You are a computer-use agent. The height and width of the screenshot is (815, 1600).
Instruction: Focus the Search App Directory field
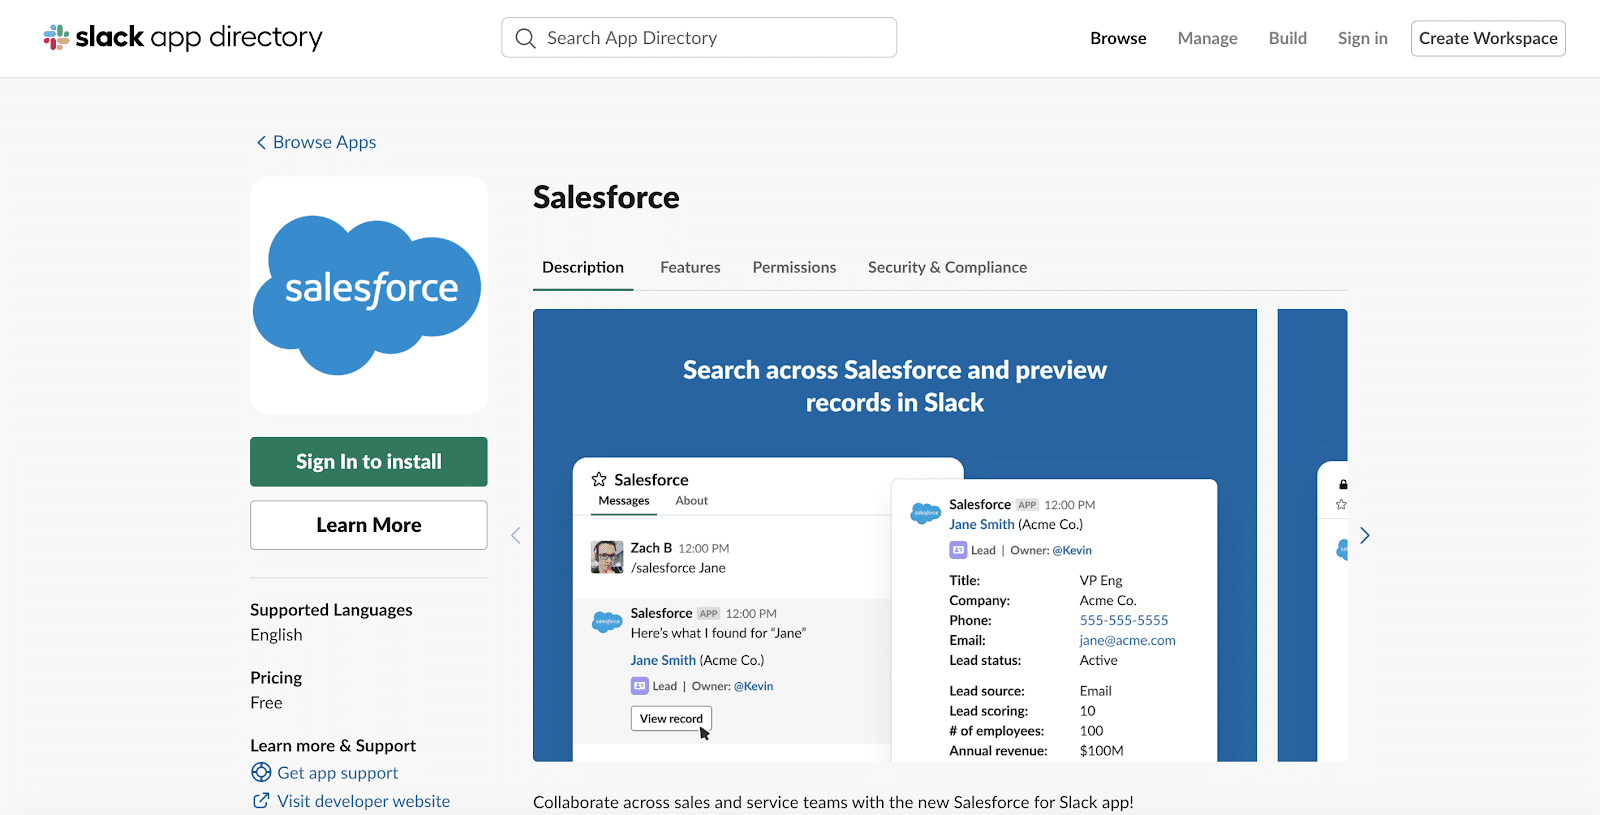[x=699, y=38]
